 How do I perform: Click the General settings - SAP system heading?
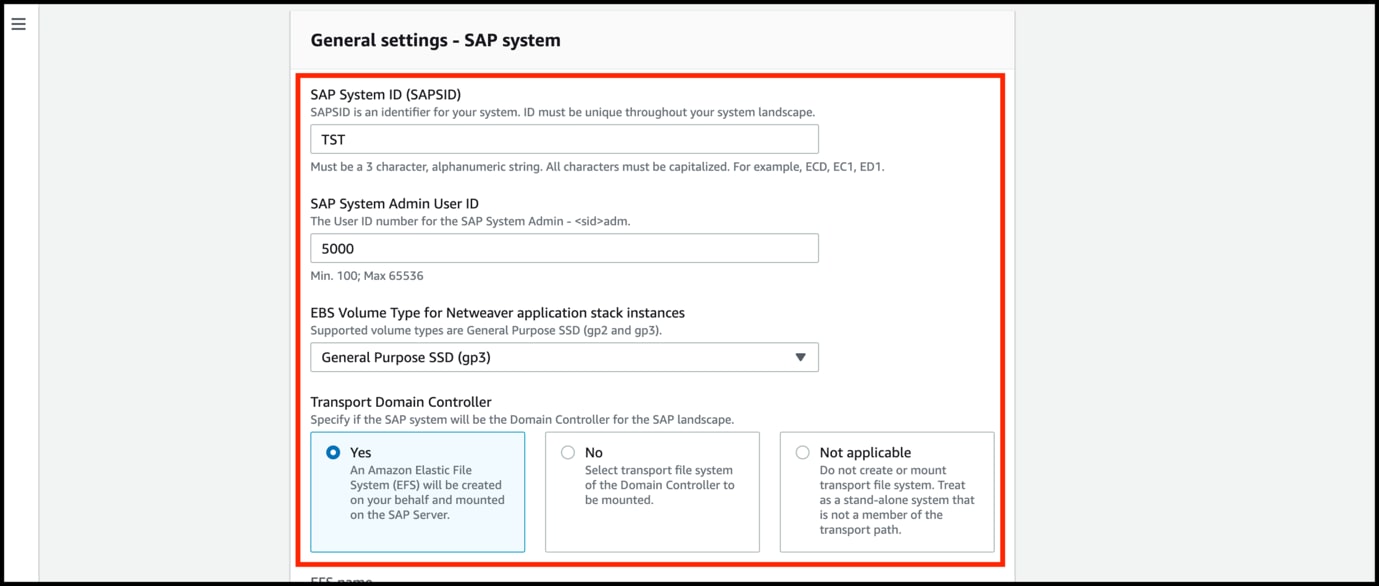point(435,40)
